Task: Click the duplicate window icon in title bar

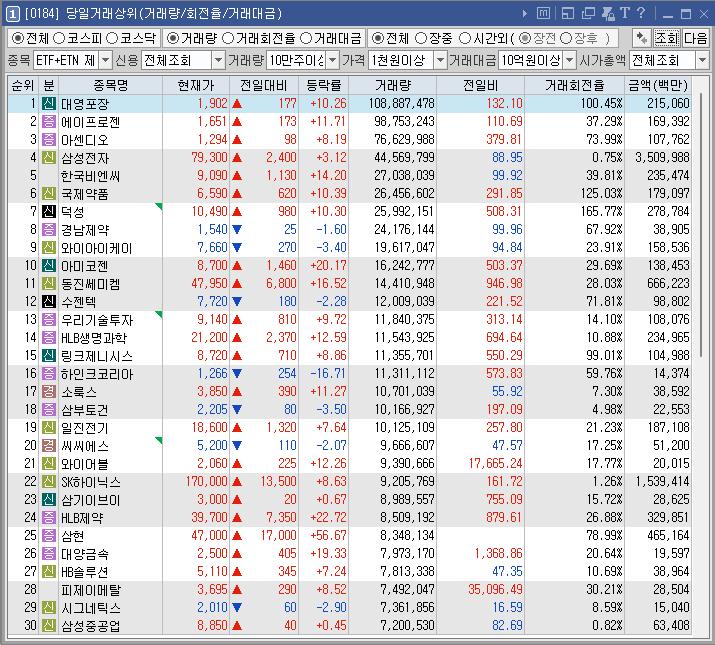Action: (588, 13)
